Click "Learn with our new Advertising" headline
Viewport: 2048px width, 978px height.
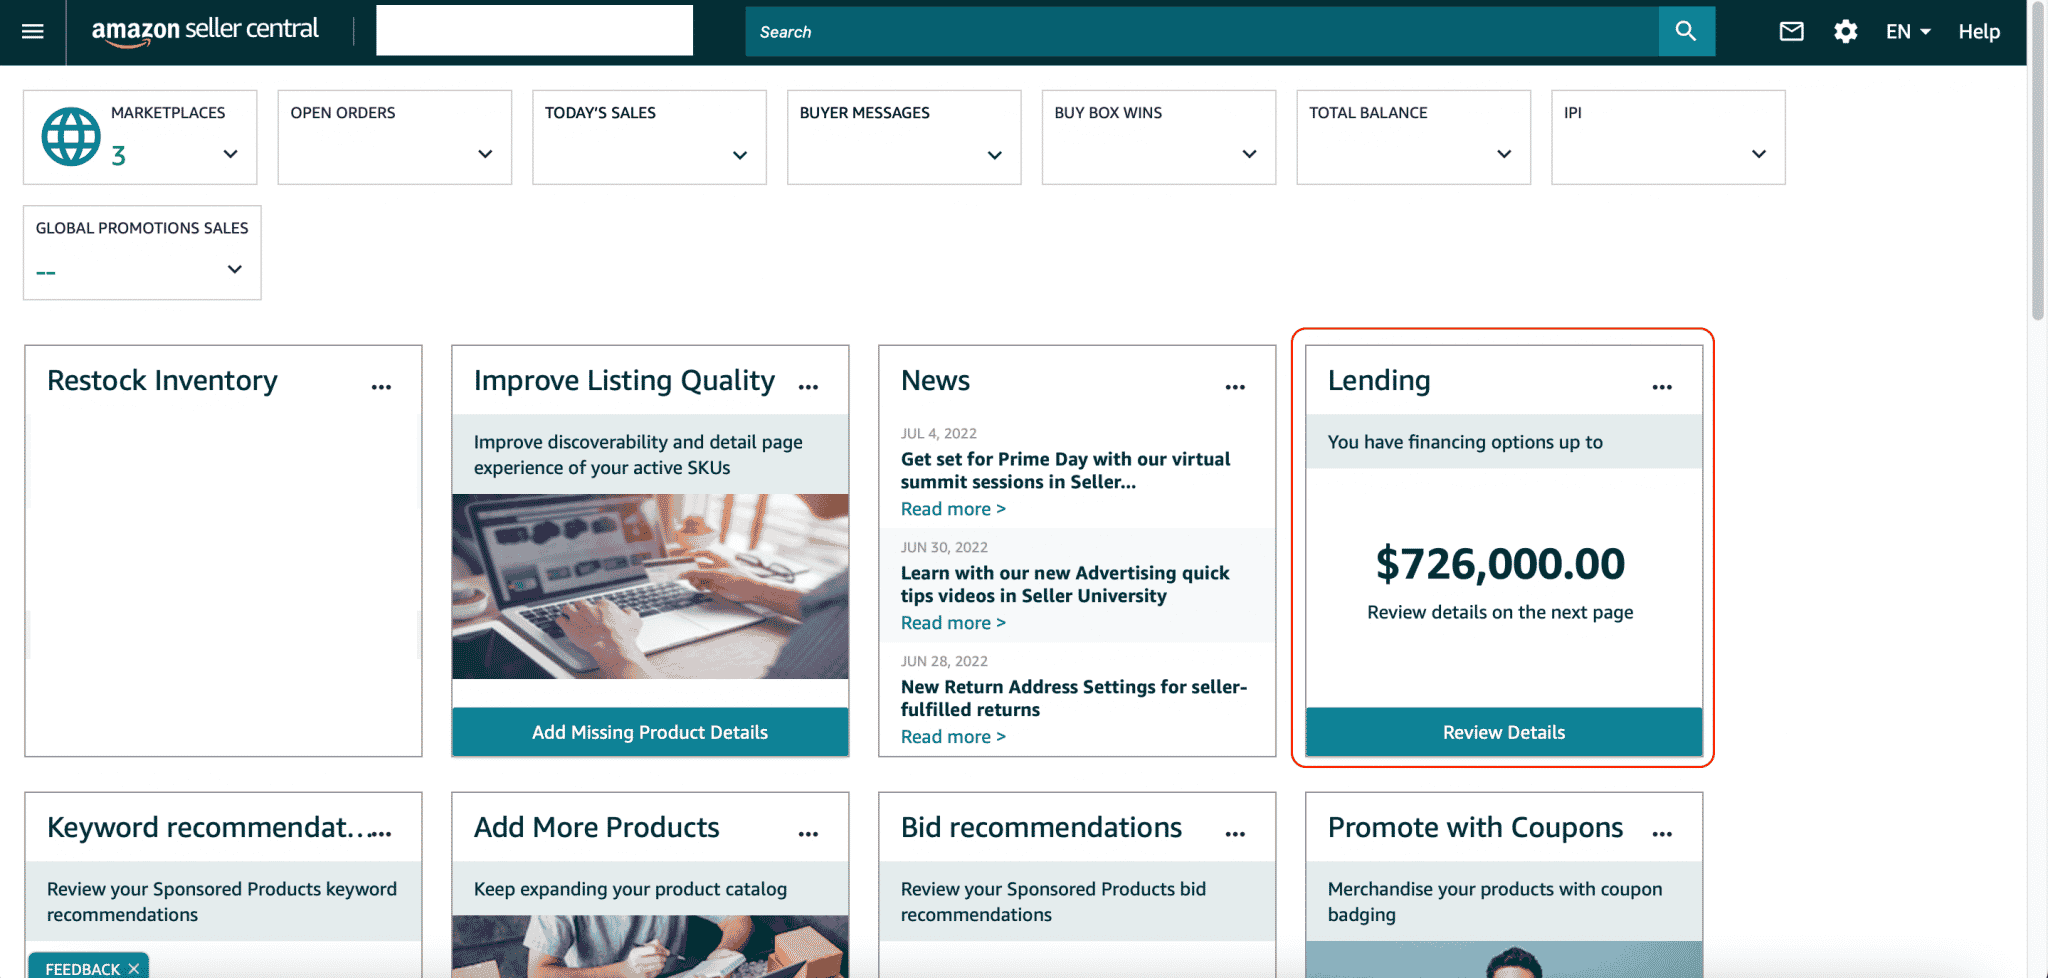tap(1065, 584)
